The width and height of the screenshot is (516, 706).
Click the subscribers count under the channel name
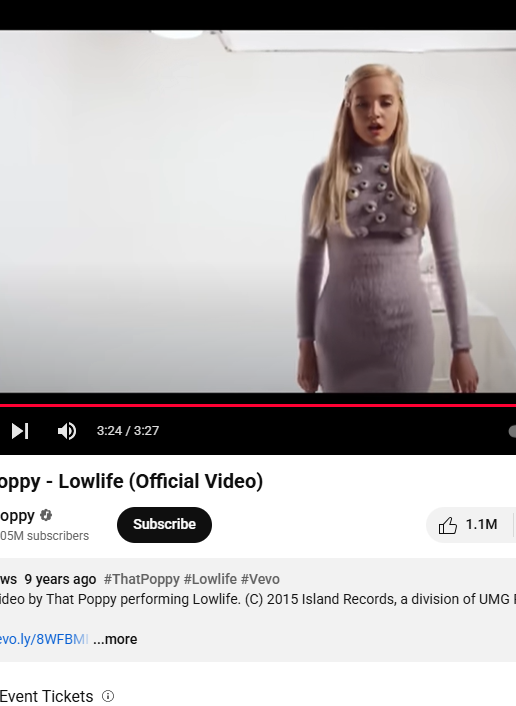pos(44,536)
